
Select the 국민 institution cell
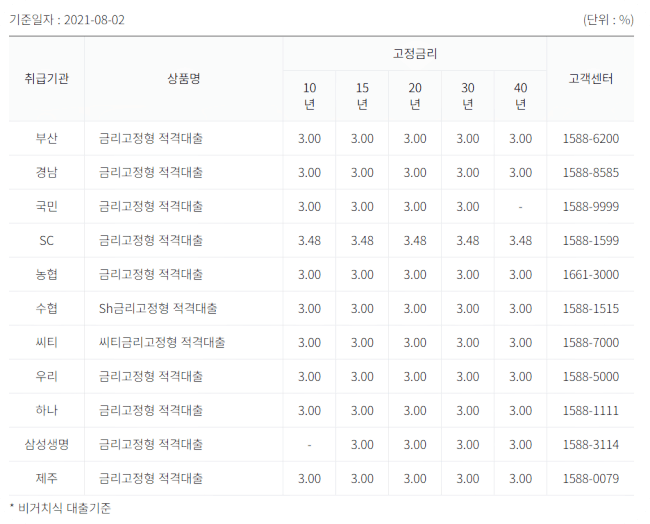point(46,206)
